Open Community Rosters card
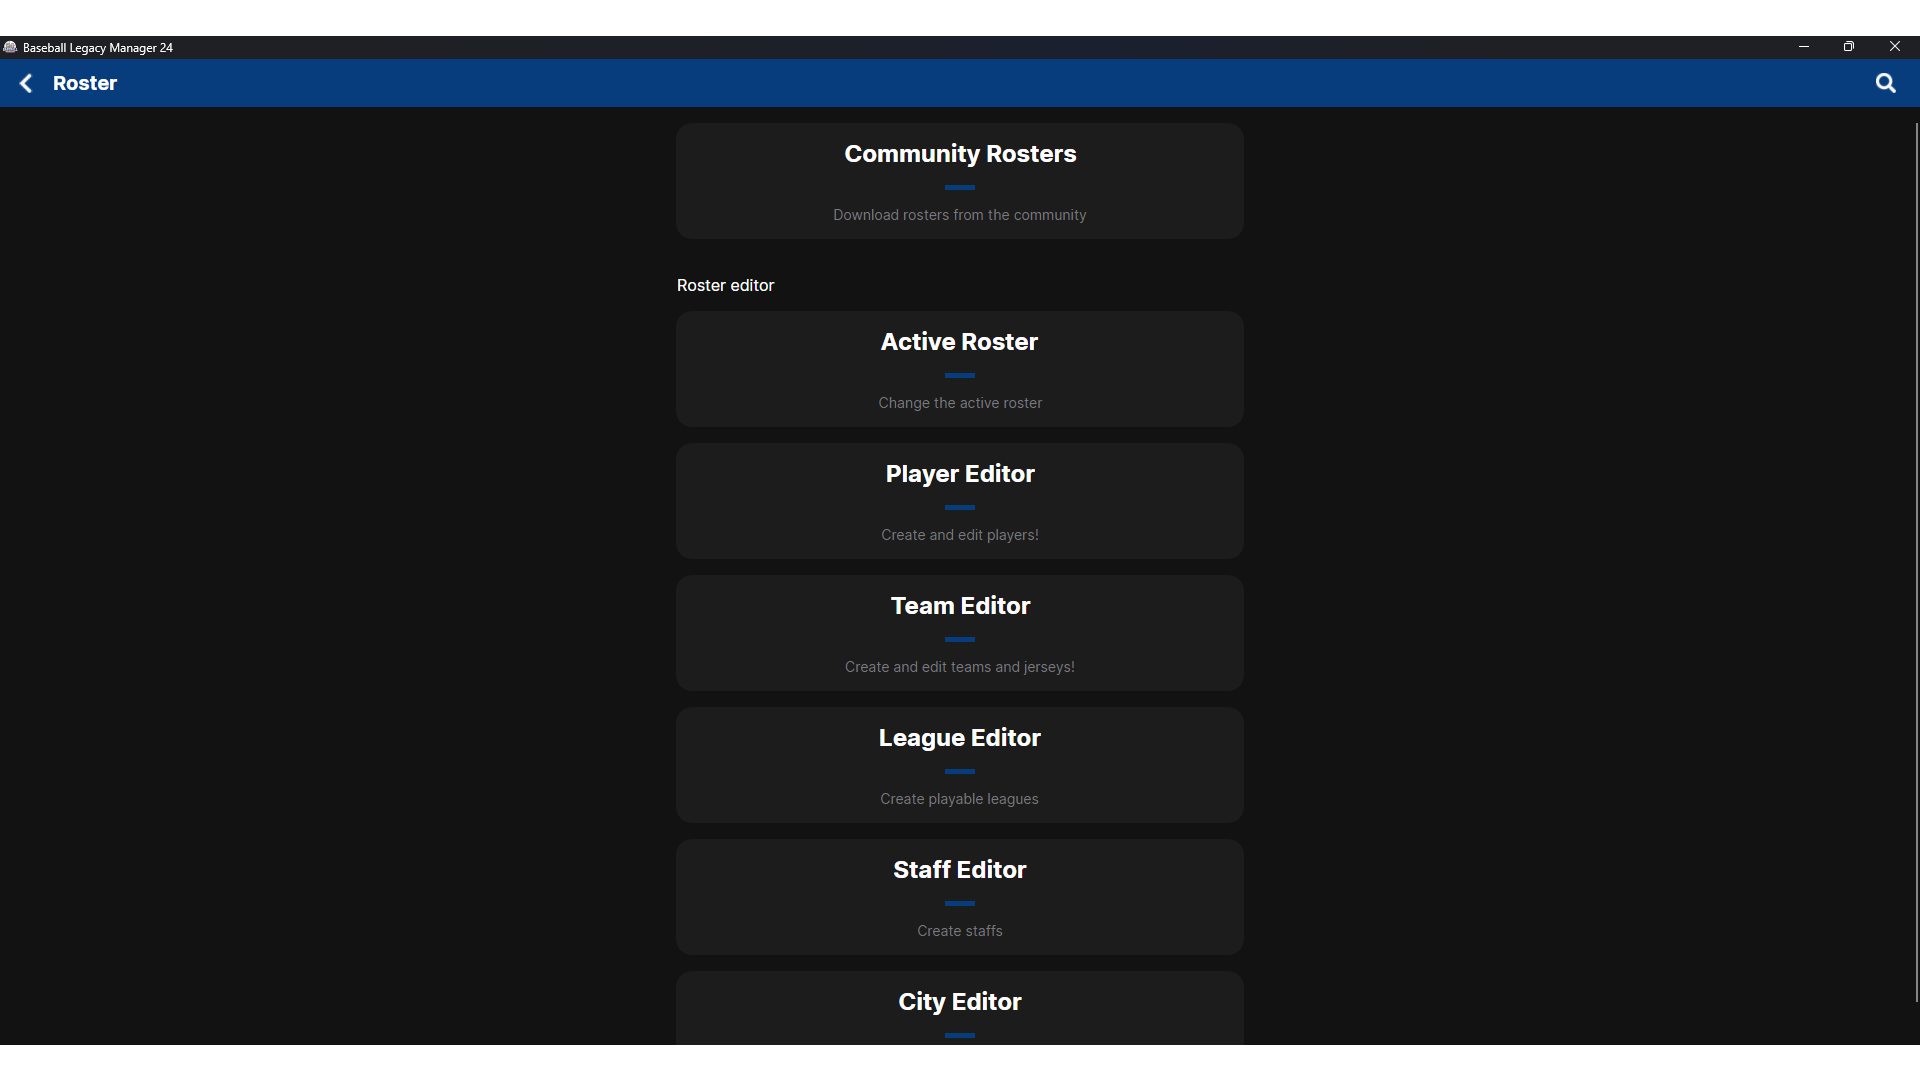1920x1080 pixels. click(960, 181)
